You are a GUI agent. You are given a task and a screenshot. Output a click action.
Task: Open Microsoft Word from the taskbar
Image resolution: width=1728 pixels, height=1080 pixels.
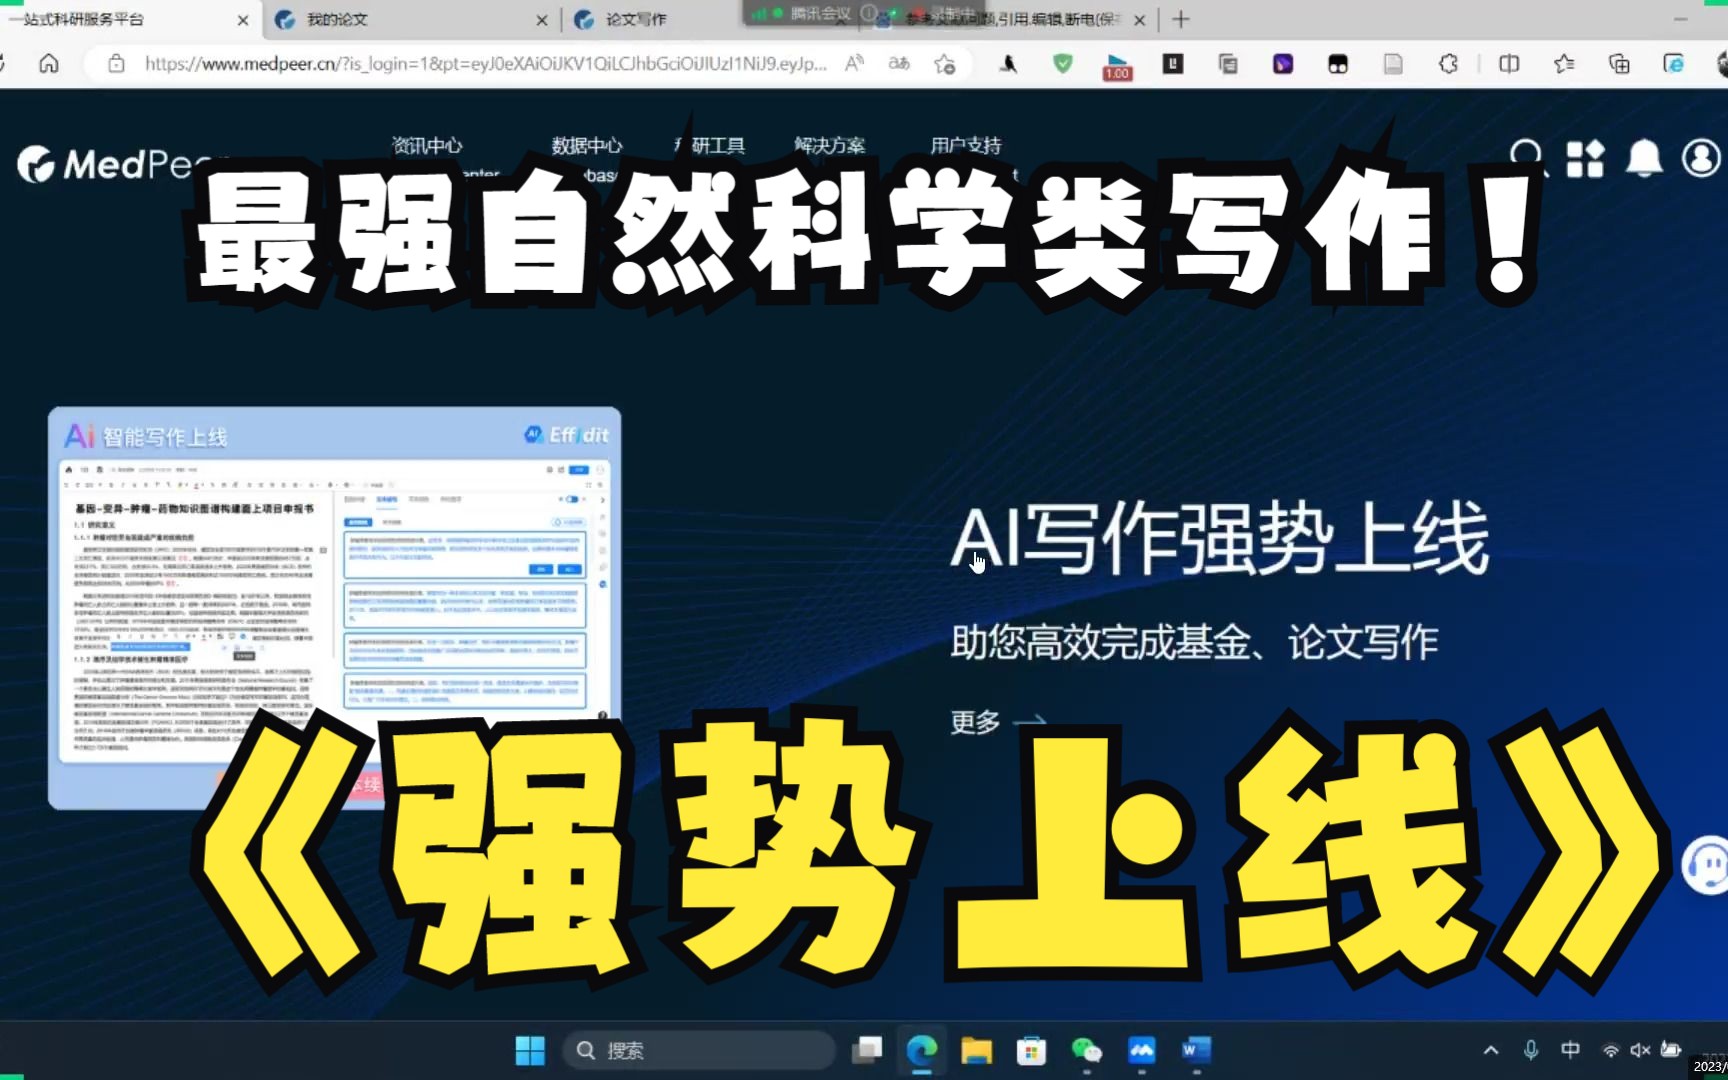1196,1050
